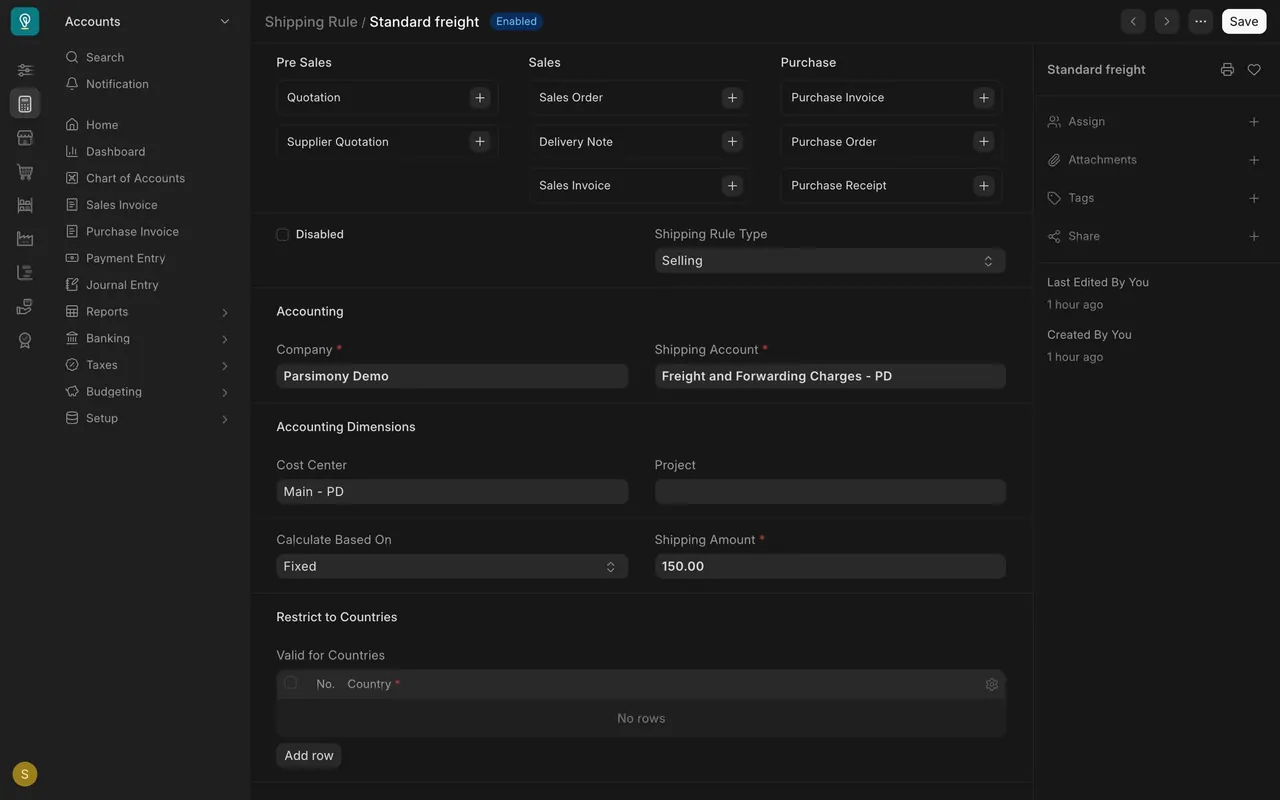Follow the Shipping Rule breadcrumb link
Screen dimensions: 1280x800
(311, 22)
